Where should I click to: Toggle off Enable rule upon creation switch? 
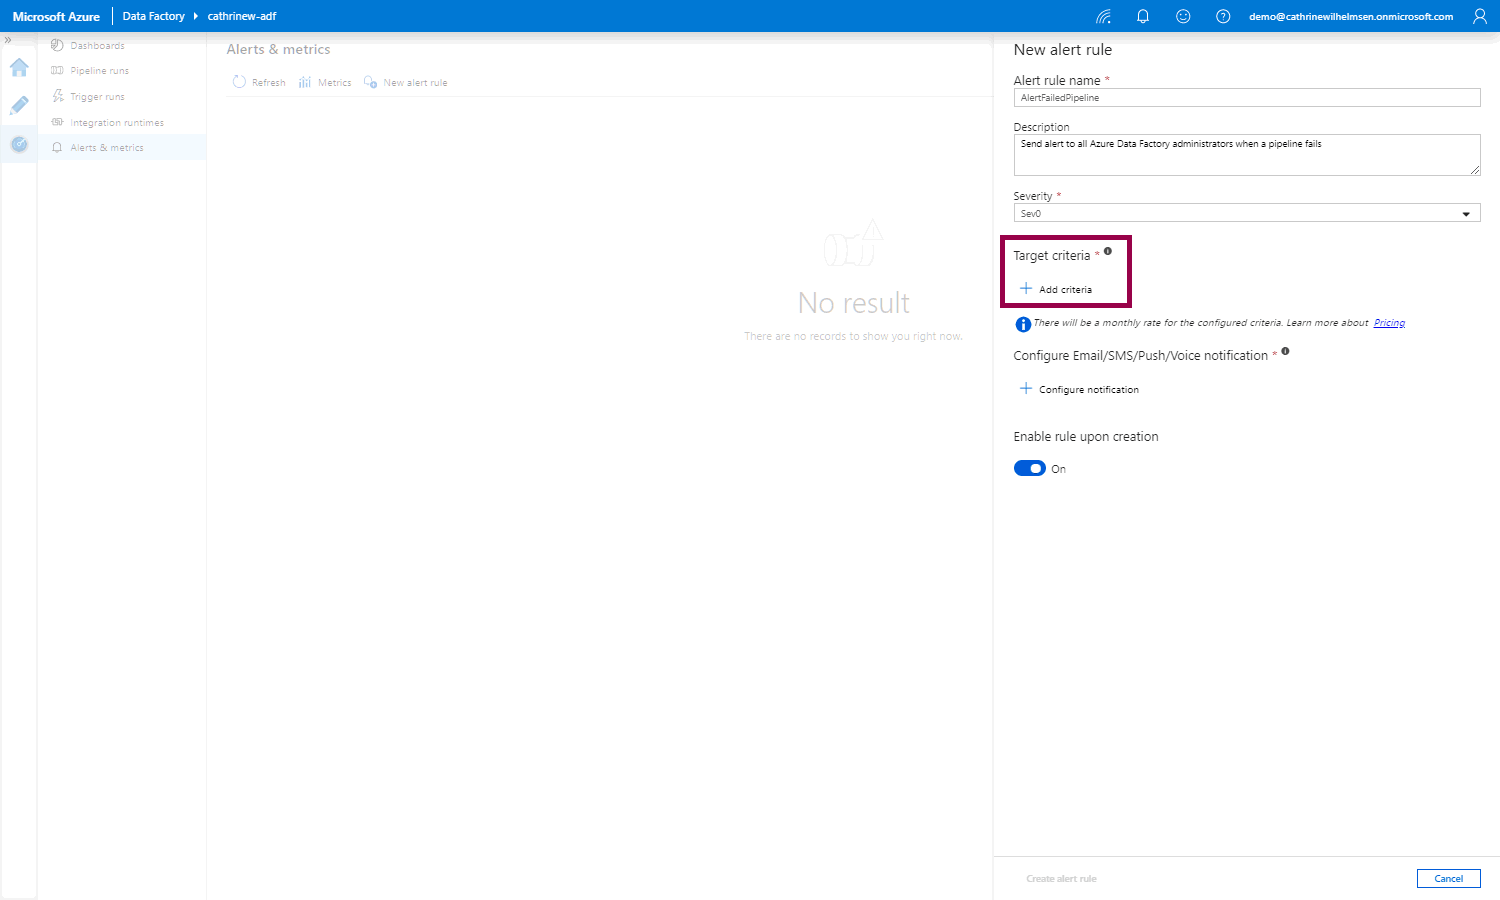[1029, 469]
